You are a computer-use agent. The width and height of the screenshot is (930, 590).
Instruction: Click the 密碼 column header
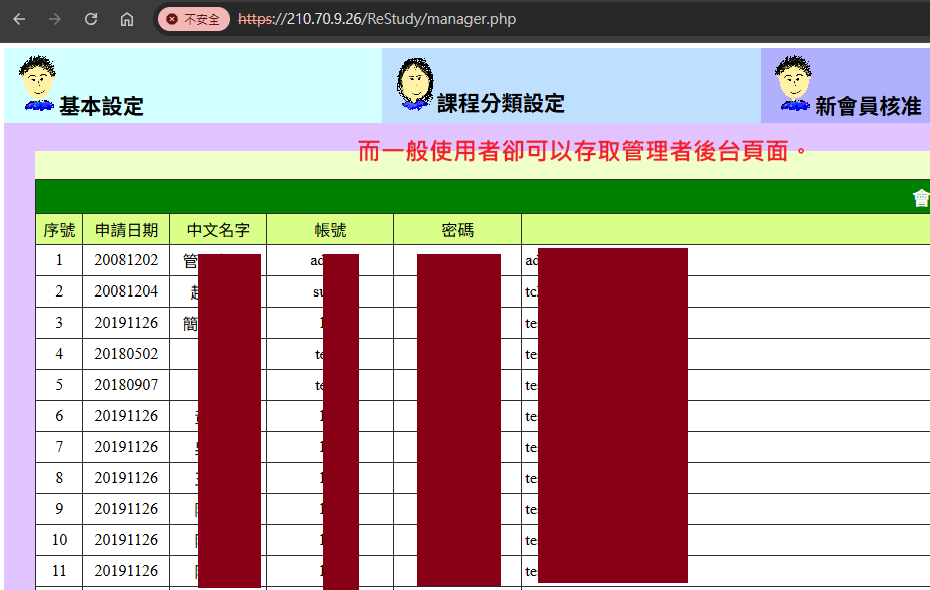pyautogui.click(x=458, y=230)
